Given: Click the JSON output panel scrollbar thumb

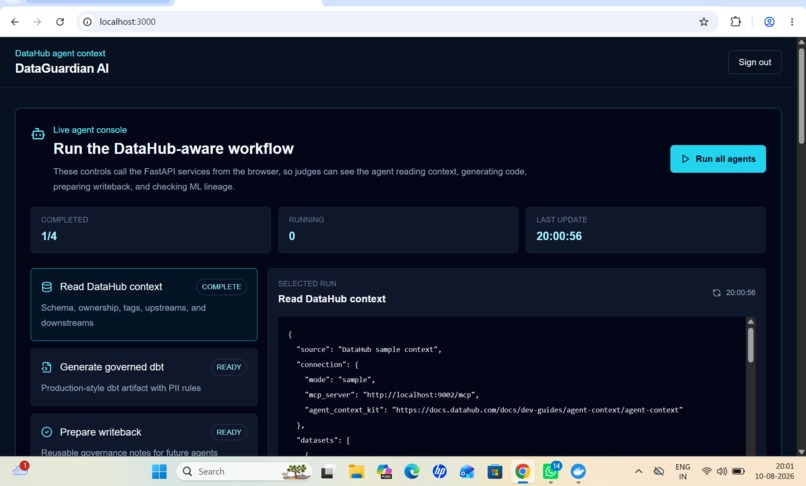Looking at the screenshot, I should coord(750,345).
